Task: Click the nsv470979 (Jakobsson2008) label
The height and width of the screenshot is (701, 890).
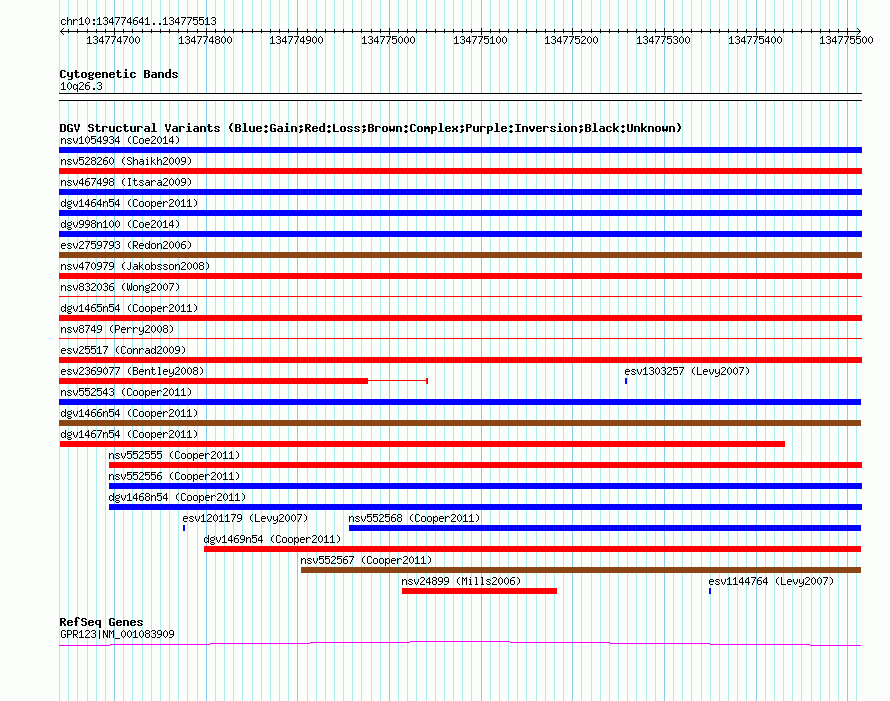Action: [135, 266]
